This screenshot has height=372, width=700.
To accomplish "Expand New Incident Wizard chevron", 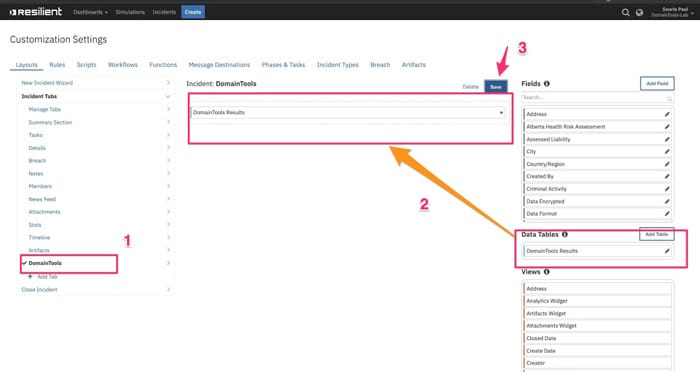I will click(x=168, y=83).
